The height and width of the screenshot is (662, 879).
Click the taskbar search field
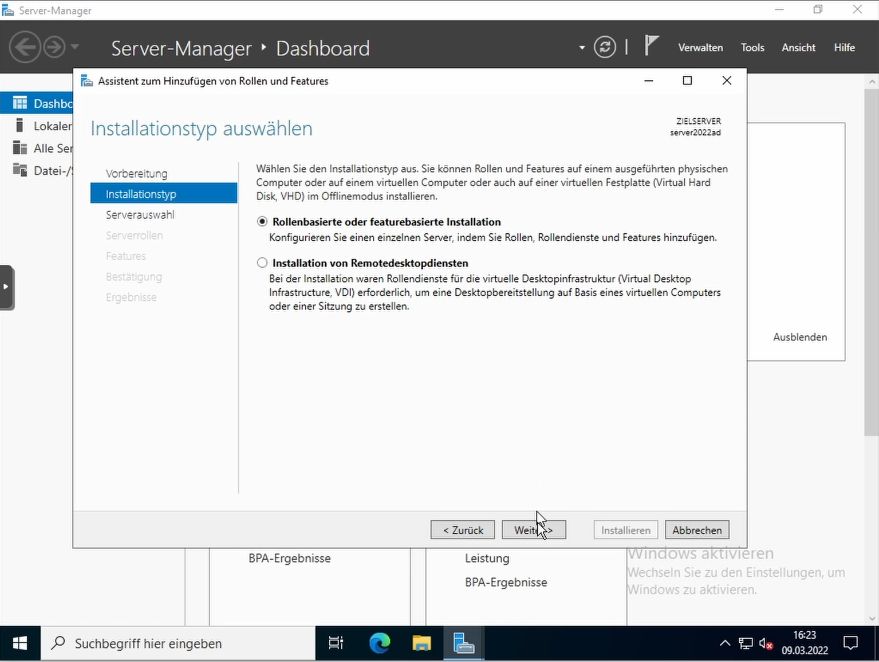click(178, 644)
